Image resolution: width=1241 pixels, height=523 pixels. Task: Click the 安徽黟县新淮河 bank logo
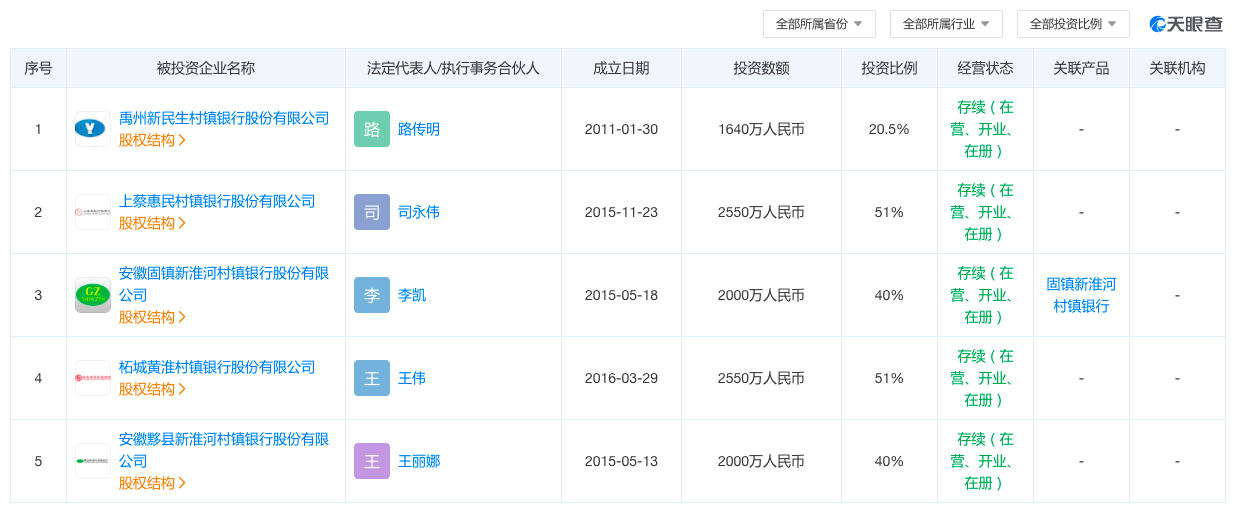point(93,461)
